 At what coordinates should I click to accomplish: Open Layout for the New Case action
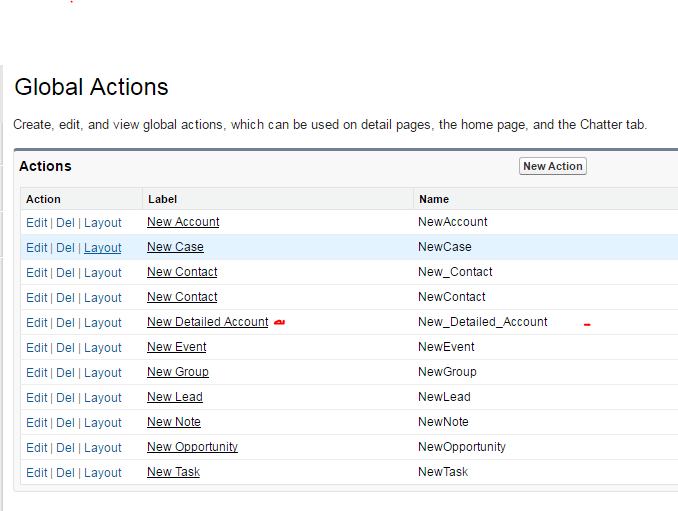pyautogui.click(x=103, y=248)
